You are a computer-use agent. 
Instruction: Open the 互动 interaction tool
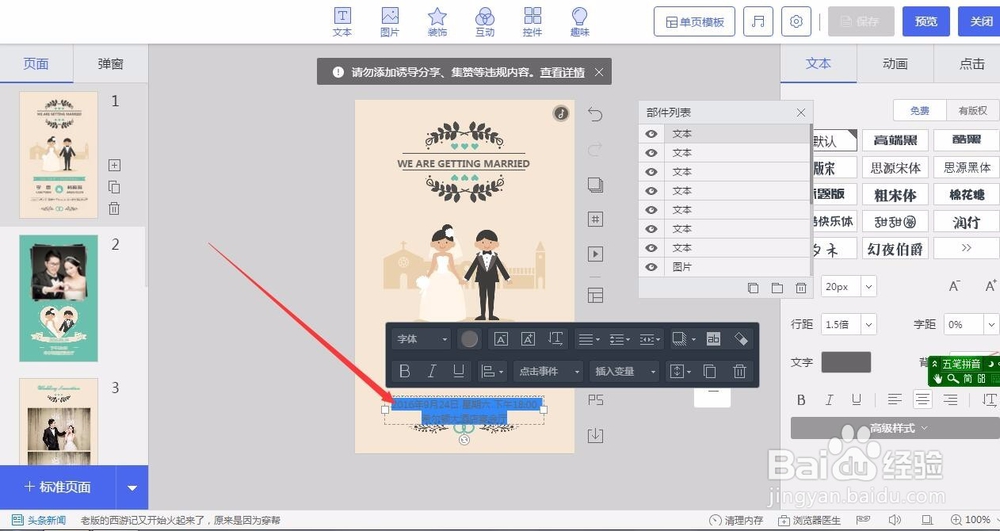(485, 22)
